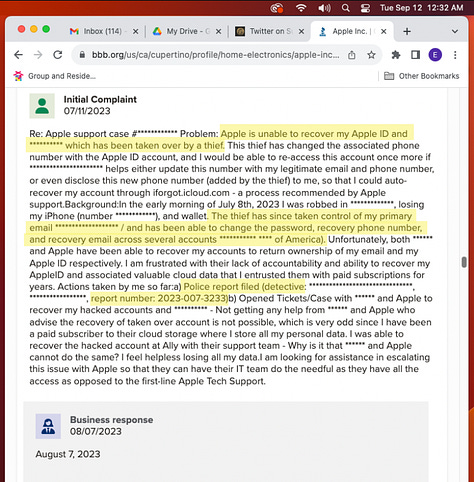Click the Google Drive favicon on tab

157,31
